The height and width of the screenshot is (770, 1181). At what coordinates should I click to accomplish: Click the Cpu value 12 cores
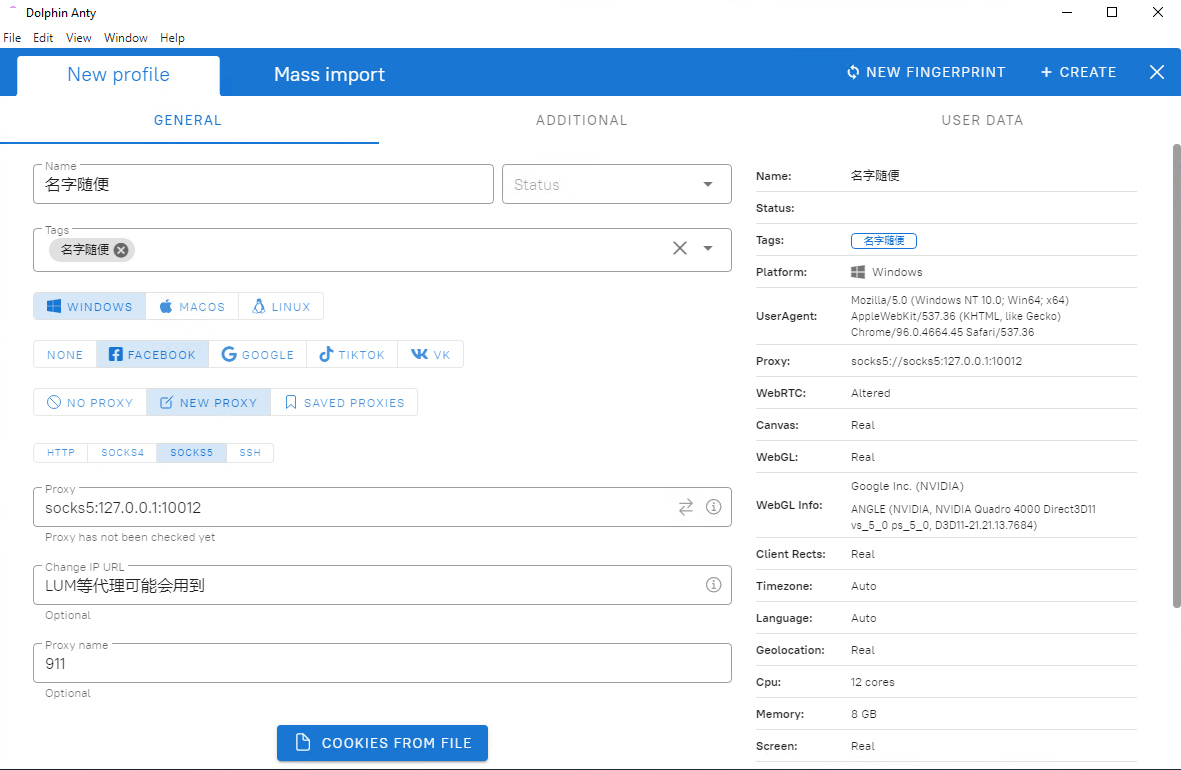[x=873, y=683]
